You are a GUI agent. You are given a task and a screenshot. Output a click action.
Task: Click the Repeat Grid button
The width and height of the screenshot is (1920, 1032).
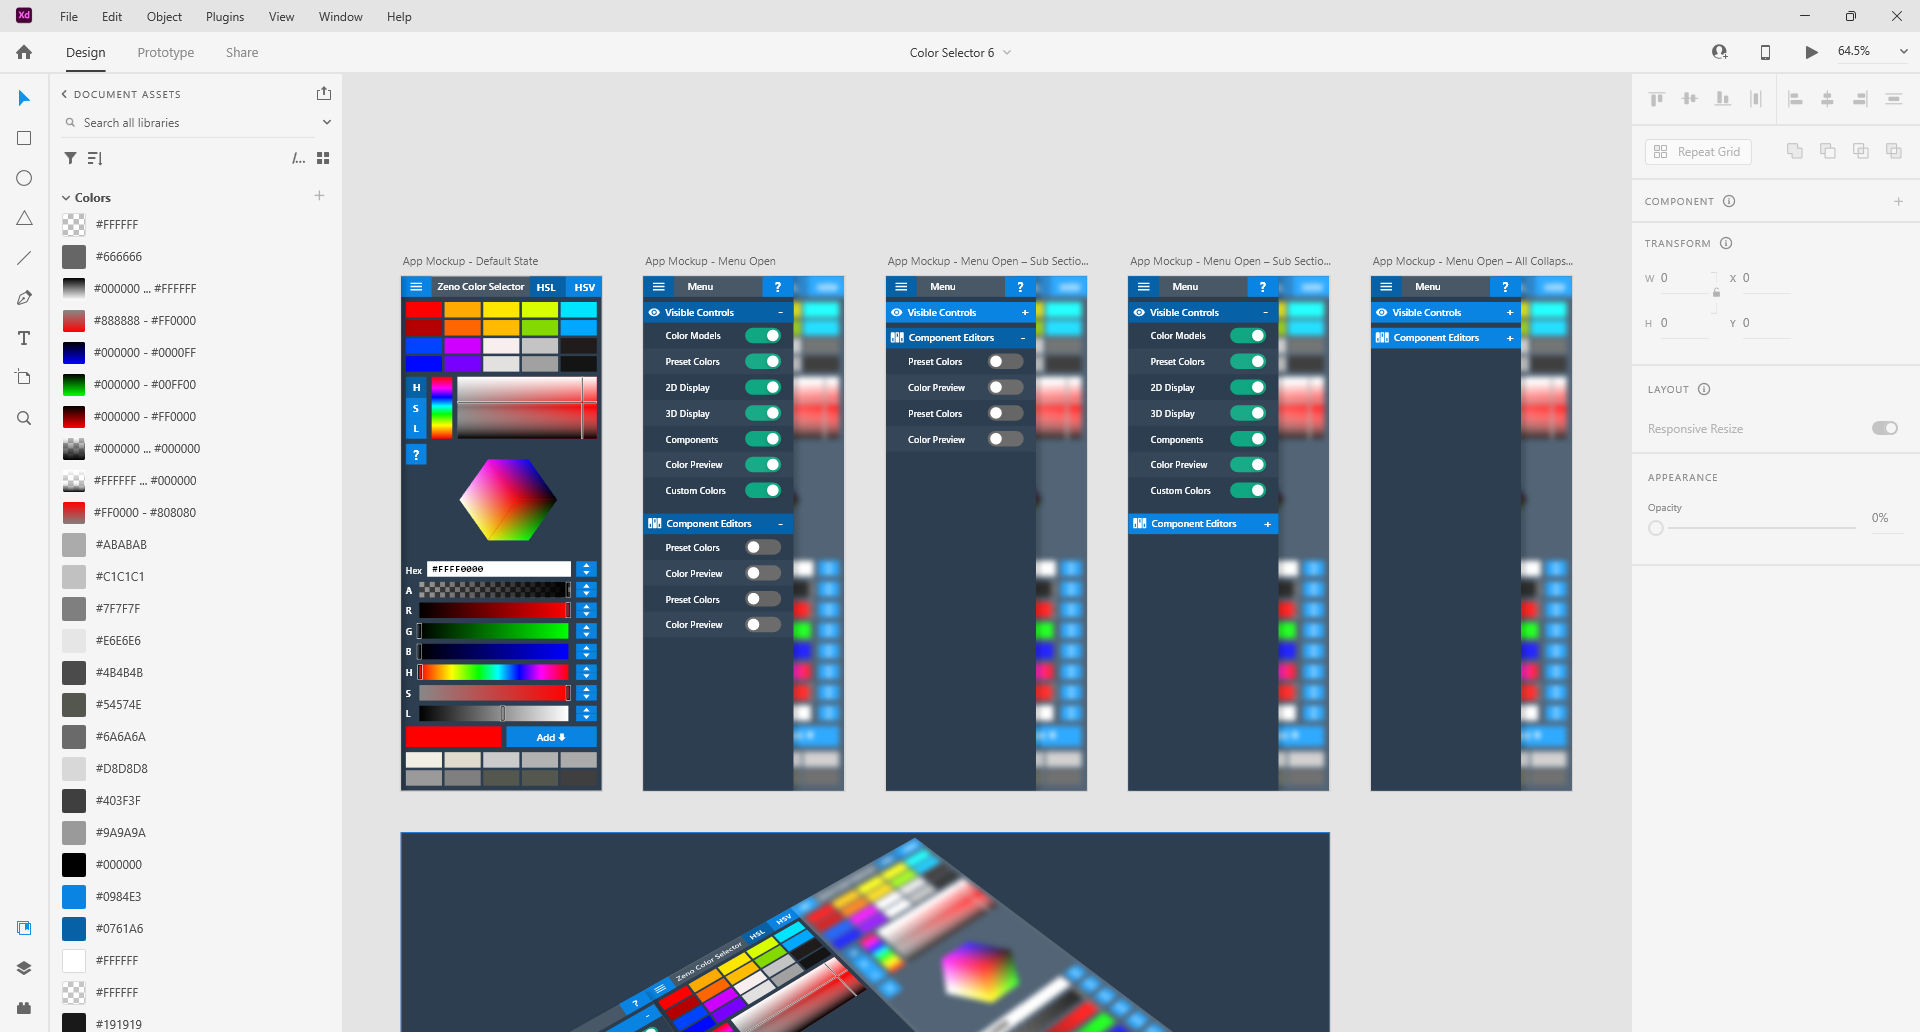[1698, 151]
